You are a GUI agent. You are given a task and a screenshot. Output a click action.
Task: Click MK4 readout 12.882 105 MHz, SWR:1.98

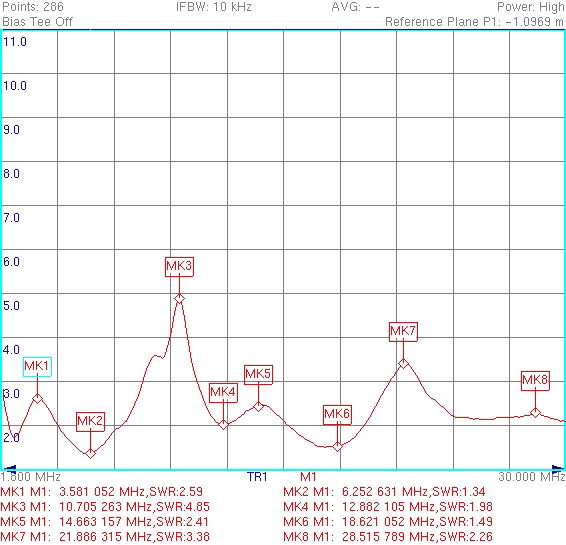[388, 507]
